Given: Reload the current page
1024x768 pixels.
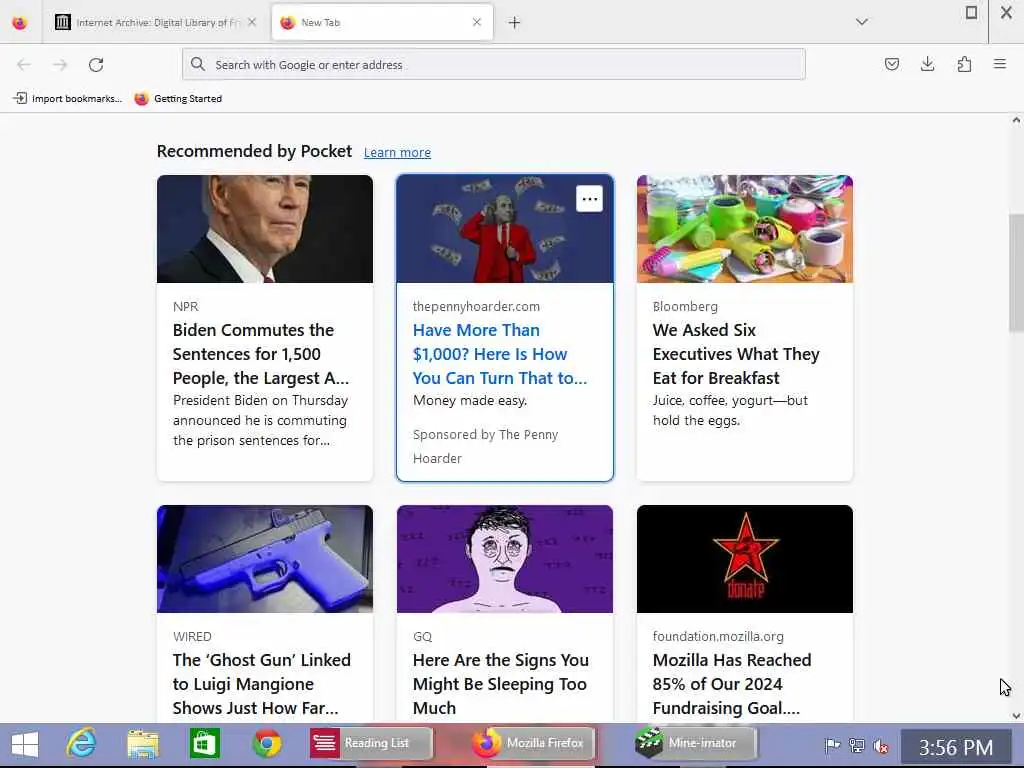Looking at the screenshot, I should (96, 65).
